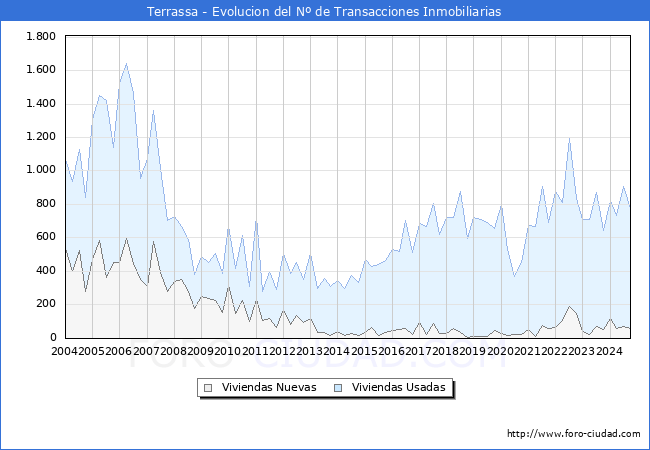650x450 pixels.
Task: Select the Viviendas Usadas legend label
Action: [398, 387]
